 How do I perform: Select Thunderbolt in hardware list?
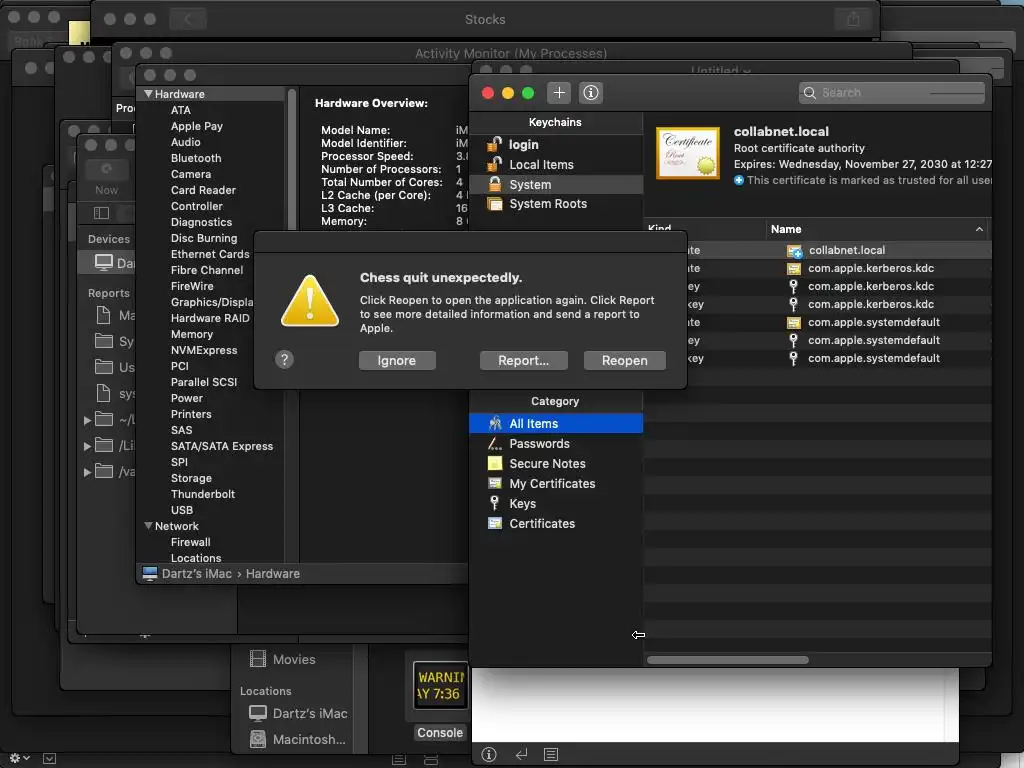click(x=202, y=494)
